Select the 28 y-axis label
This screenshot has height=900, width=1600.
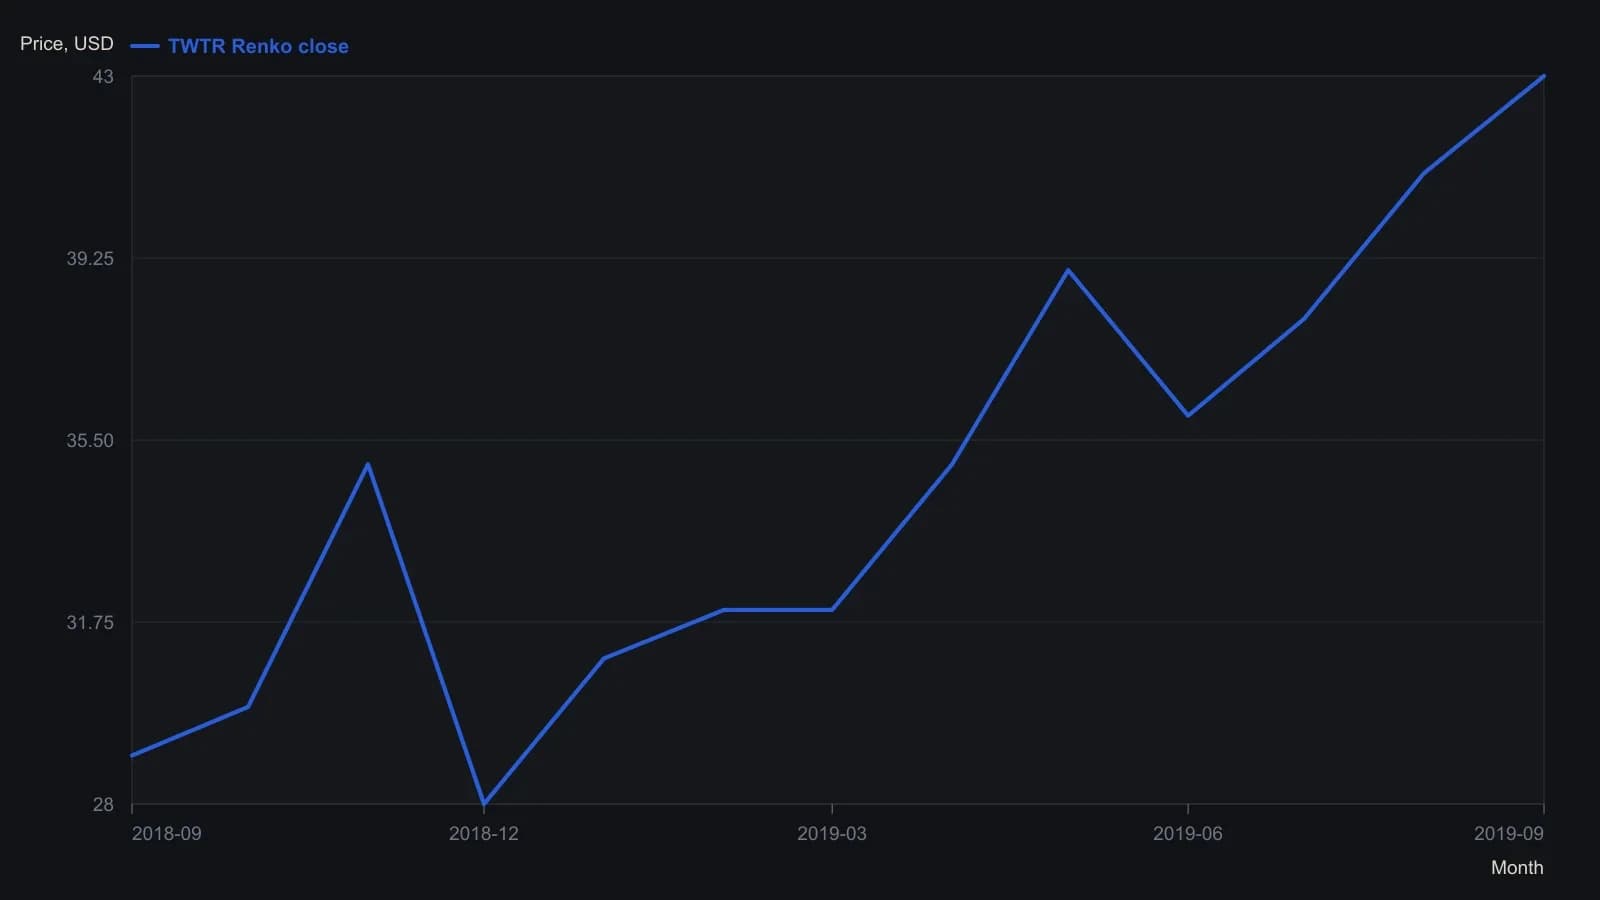click(103, 804)
